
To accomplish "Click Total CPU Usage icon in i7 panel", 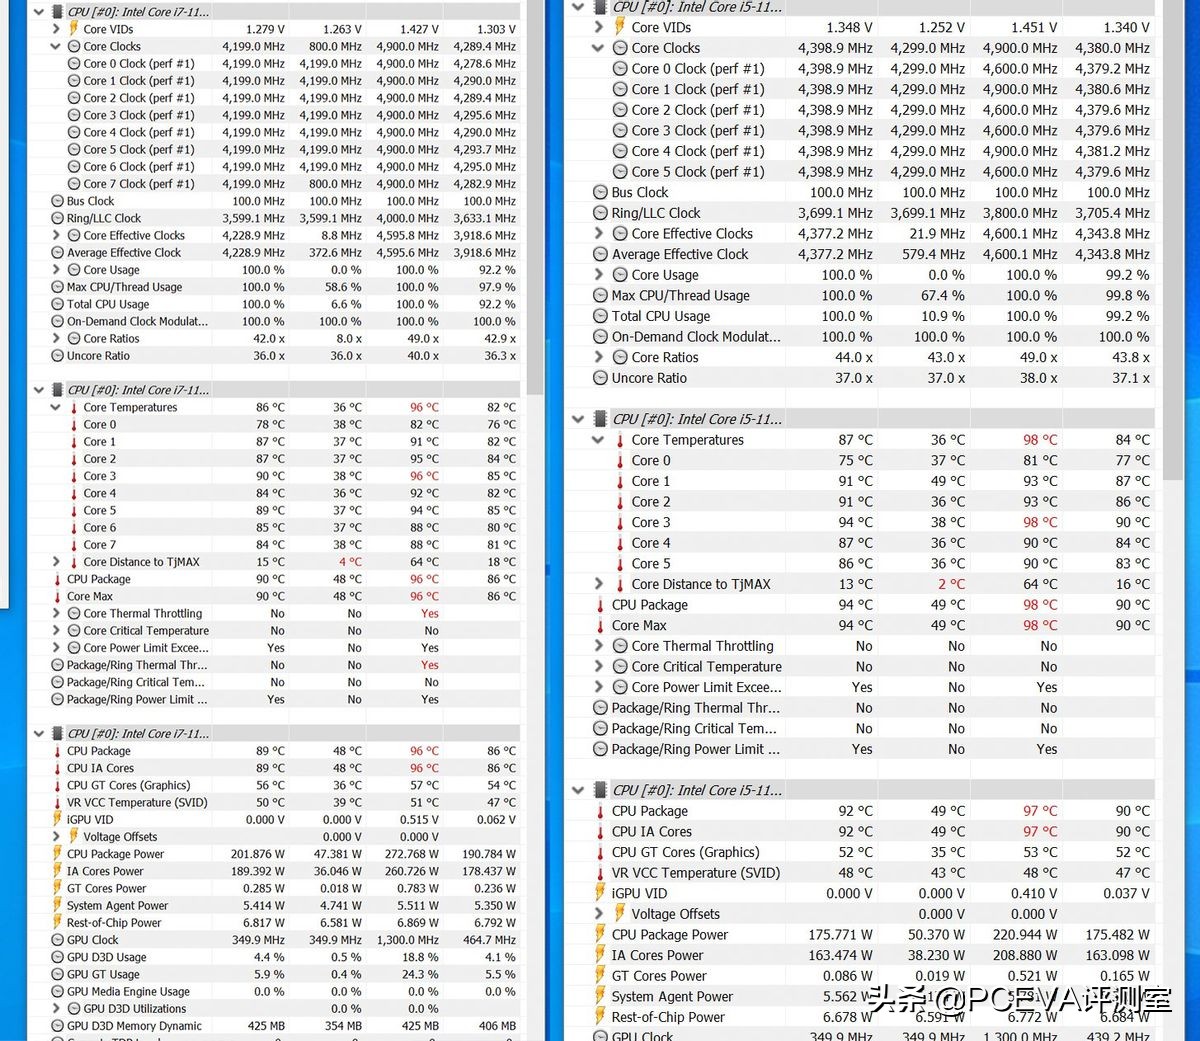I will tap(58, 304).
